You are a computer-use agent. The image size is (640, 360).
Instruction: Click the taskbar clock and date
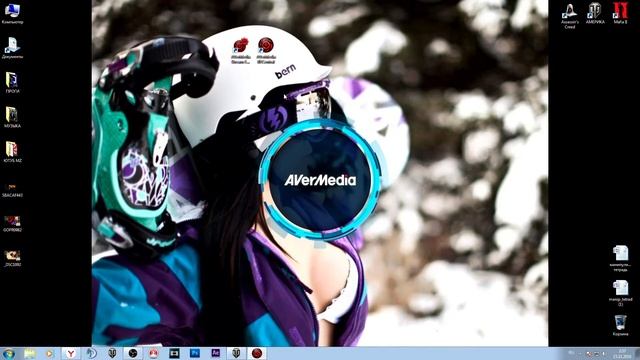622,353
